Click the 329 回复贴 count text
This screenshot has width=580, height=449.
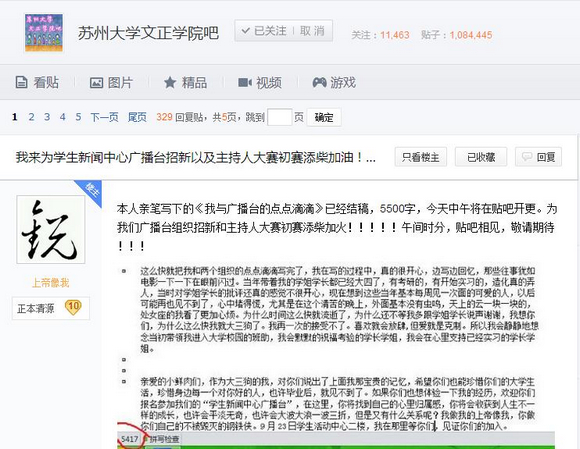tap(179, 117)
